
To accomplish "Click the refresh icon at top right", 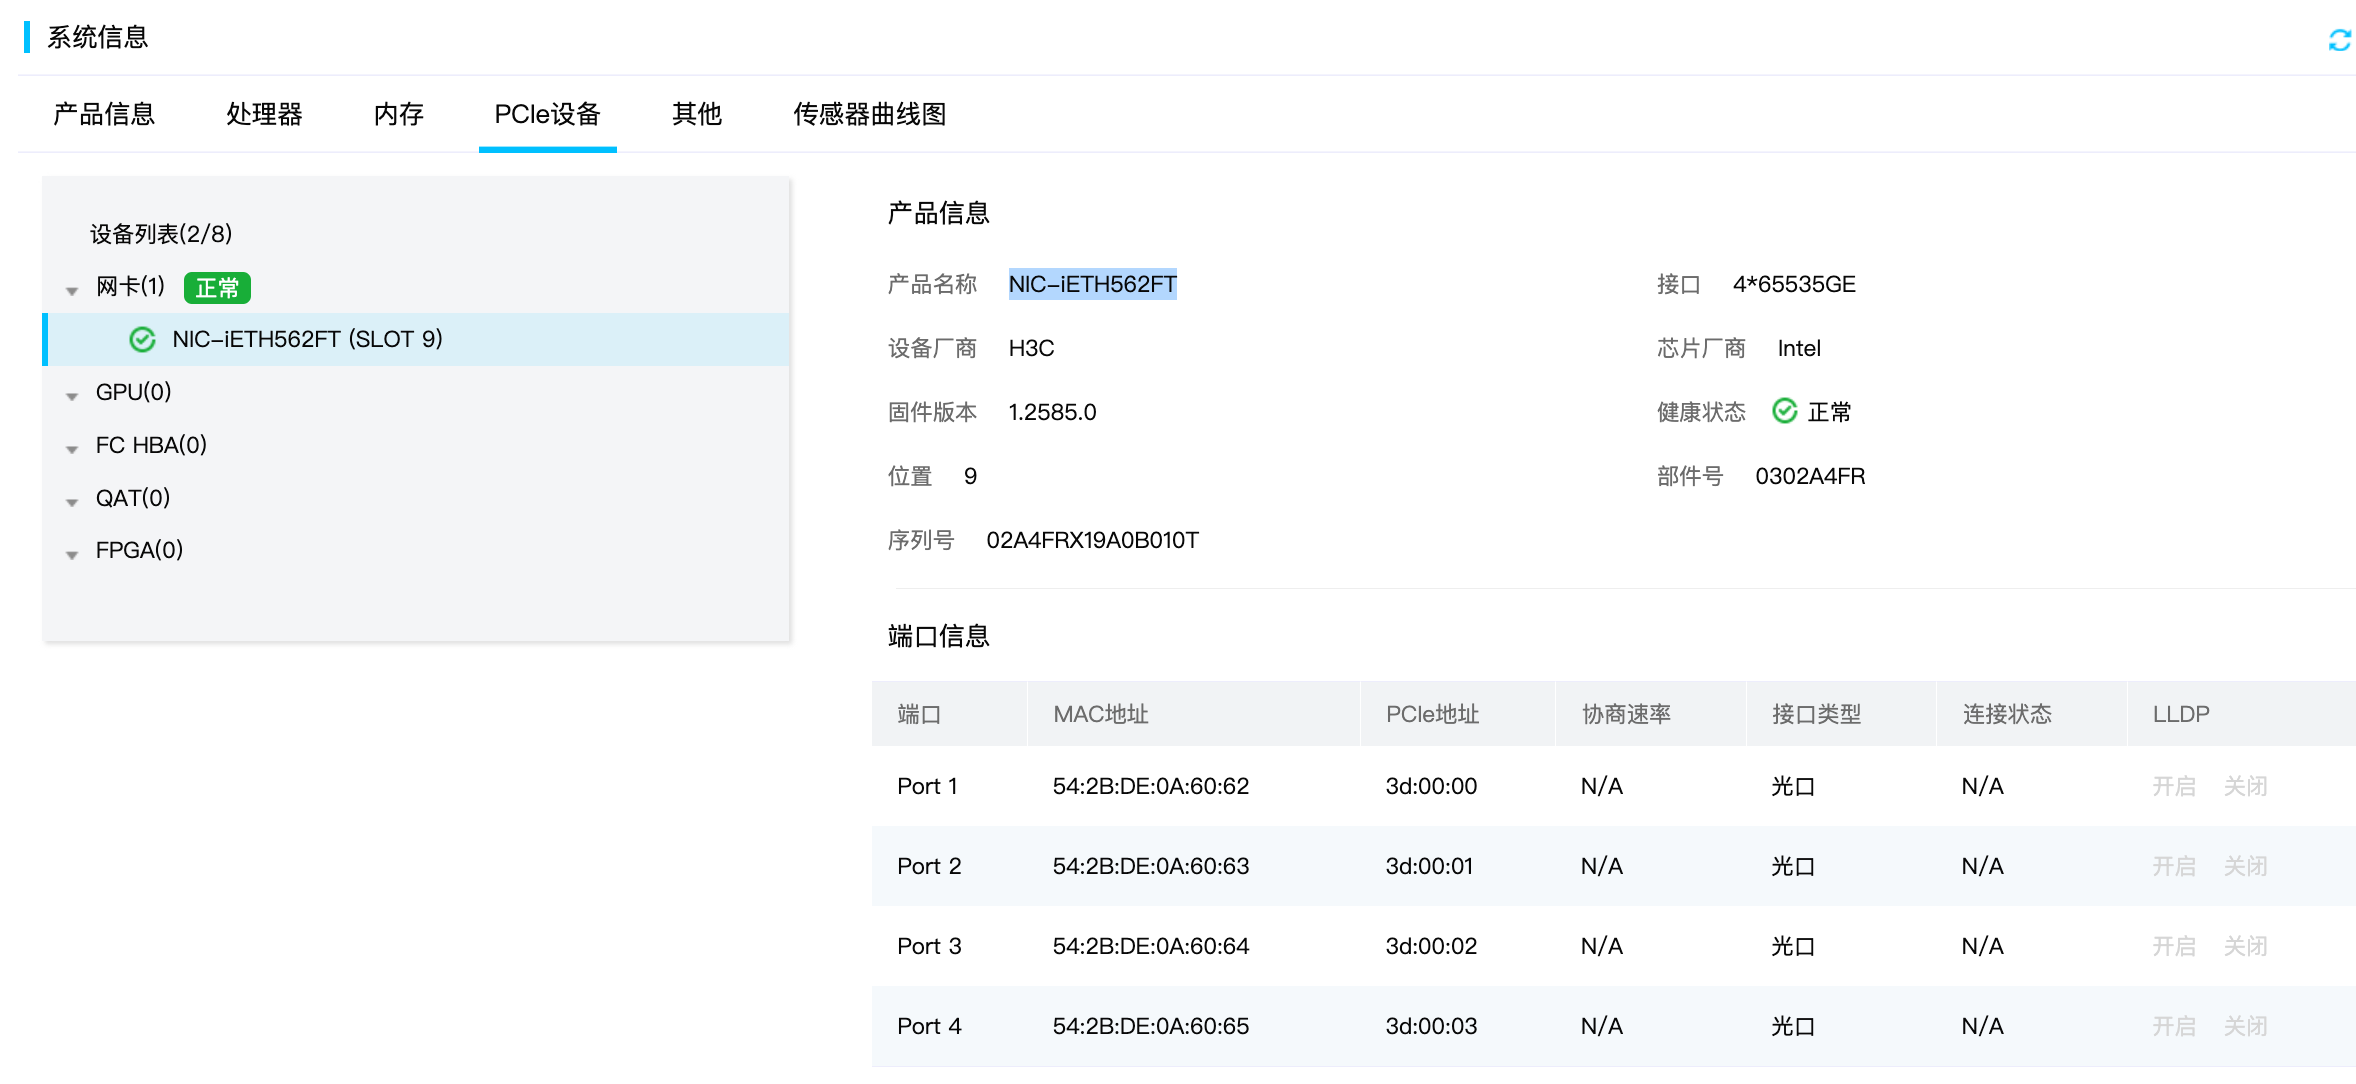I will [2338, 40].
